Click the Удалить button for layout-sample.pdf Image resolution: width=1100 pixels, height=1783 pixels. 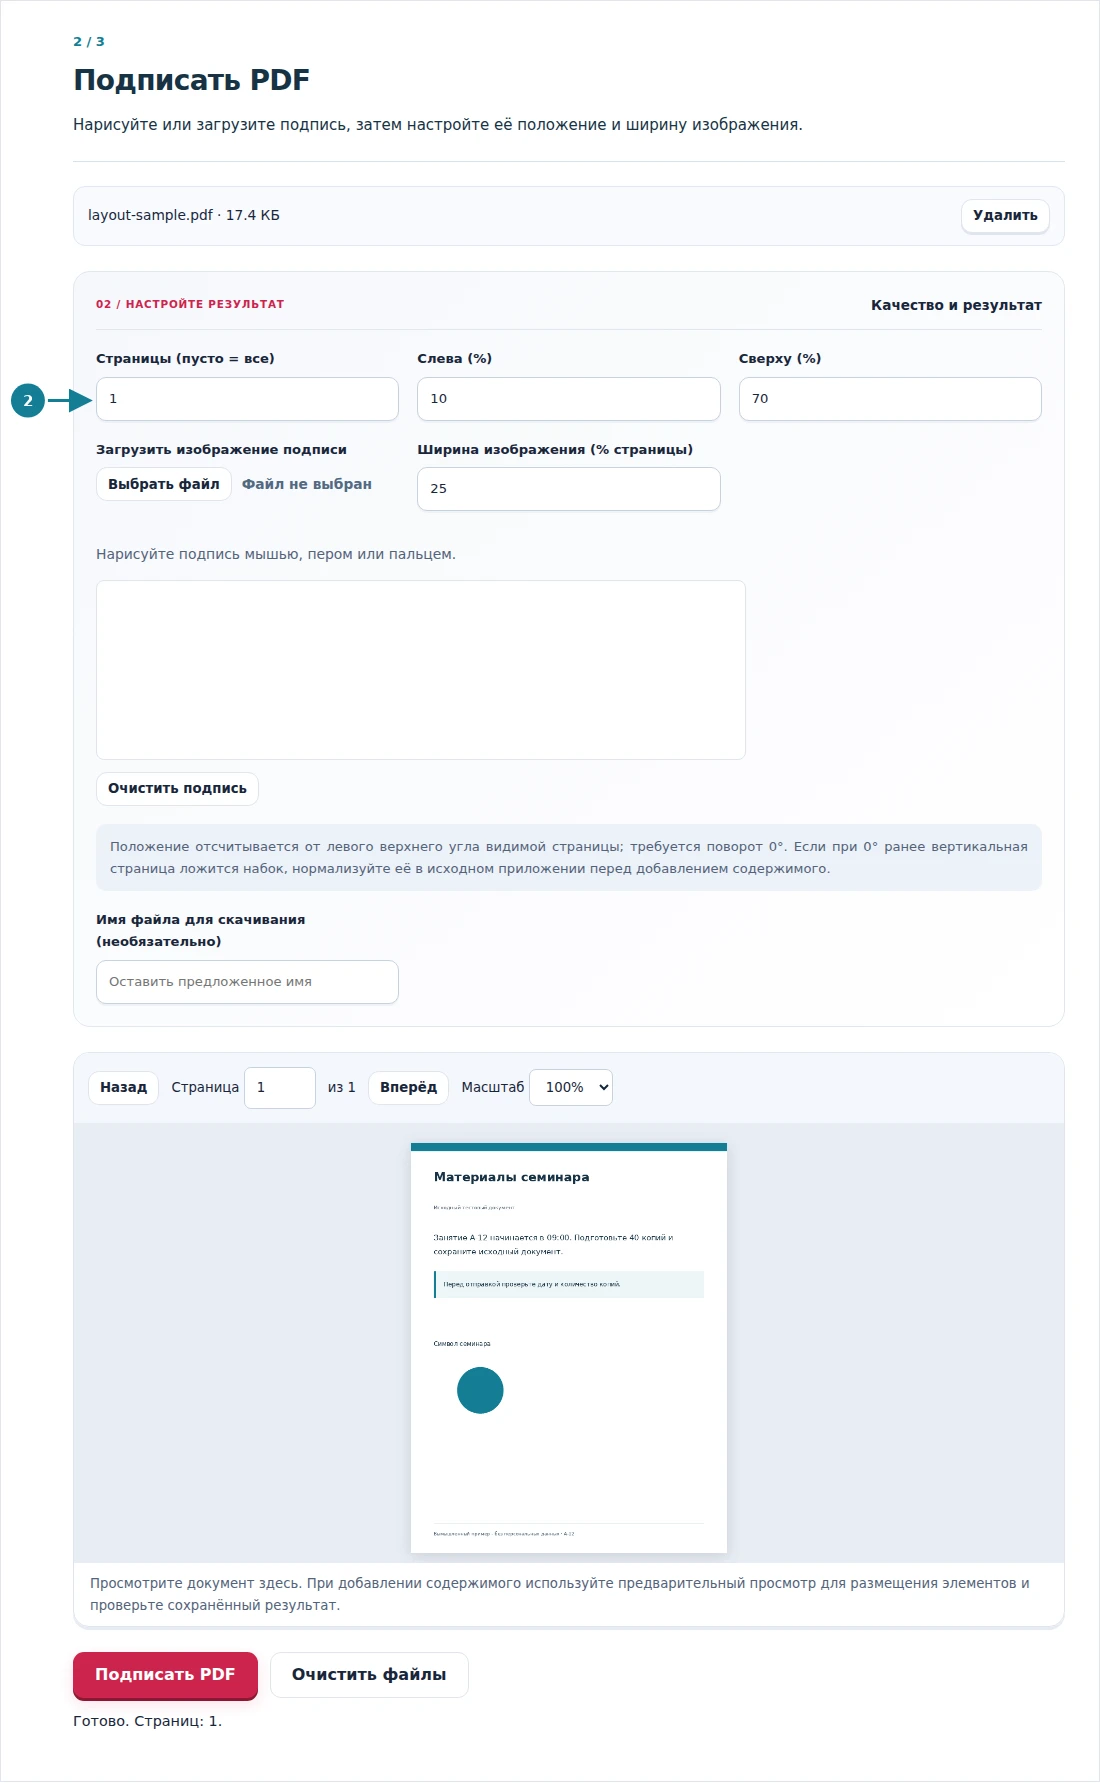click(x=1005, y=216)
